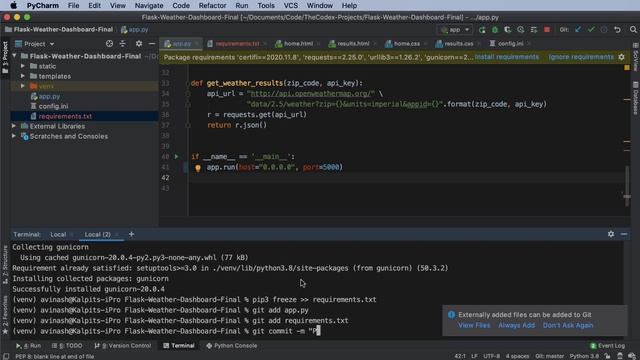
Task: Stop the running app with red square
Action: coord(547,30)
